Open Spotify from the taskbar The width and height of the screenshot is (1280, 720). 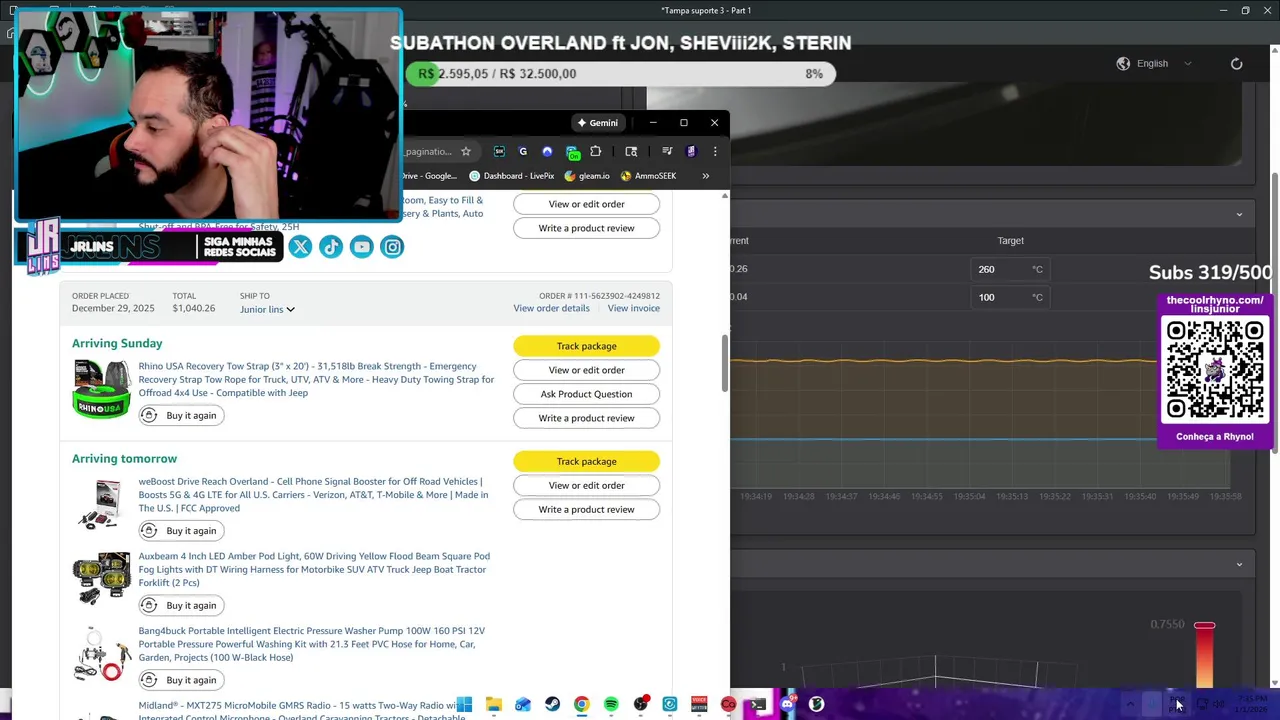611,705
